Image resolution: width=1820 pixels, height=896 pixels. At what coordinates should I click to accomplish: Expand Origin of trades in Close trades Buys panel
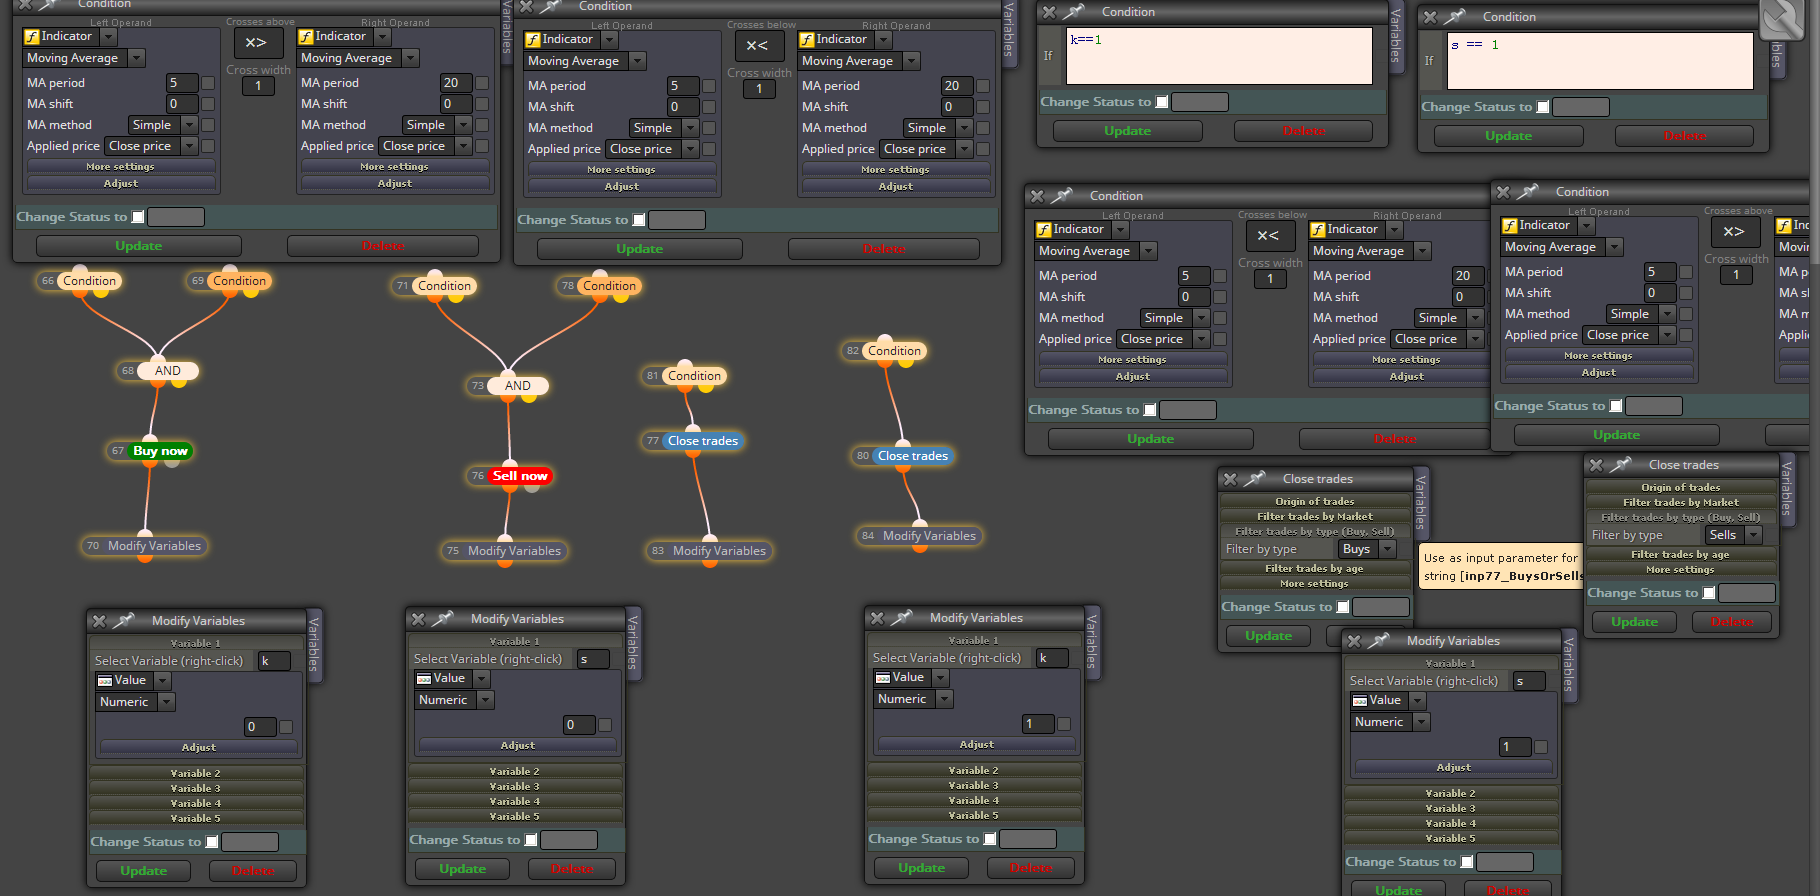point(1315,502)
